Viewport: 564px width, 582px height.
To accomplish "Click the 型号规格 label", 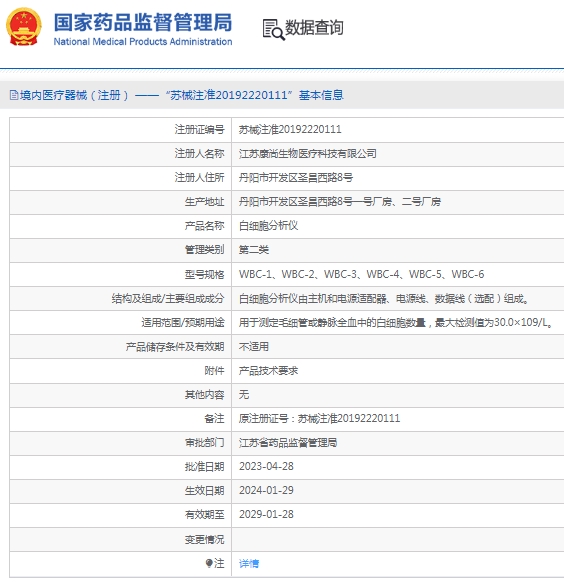I will click(x=204, y=274).
